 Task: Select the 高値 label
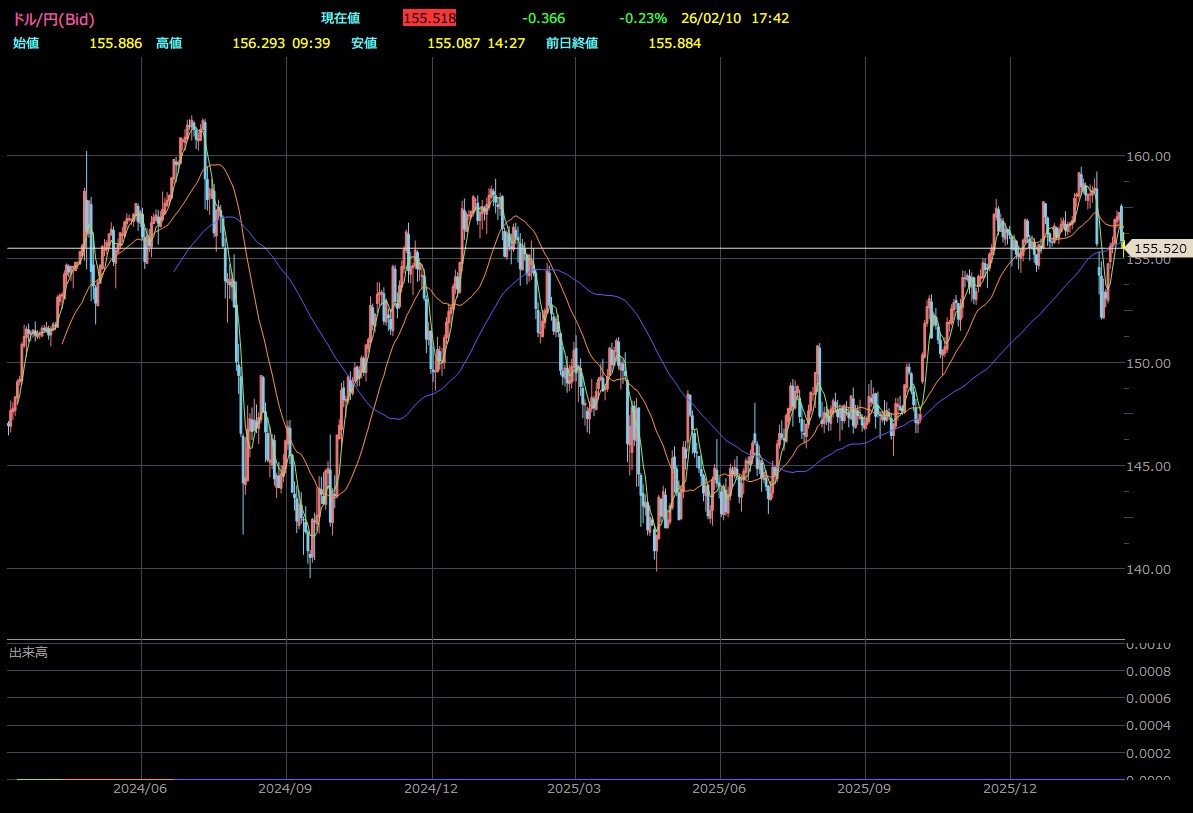pos(169,43)
